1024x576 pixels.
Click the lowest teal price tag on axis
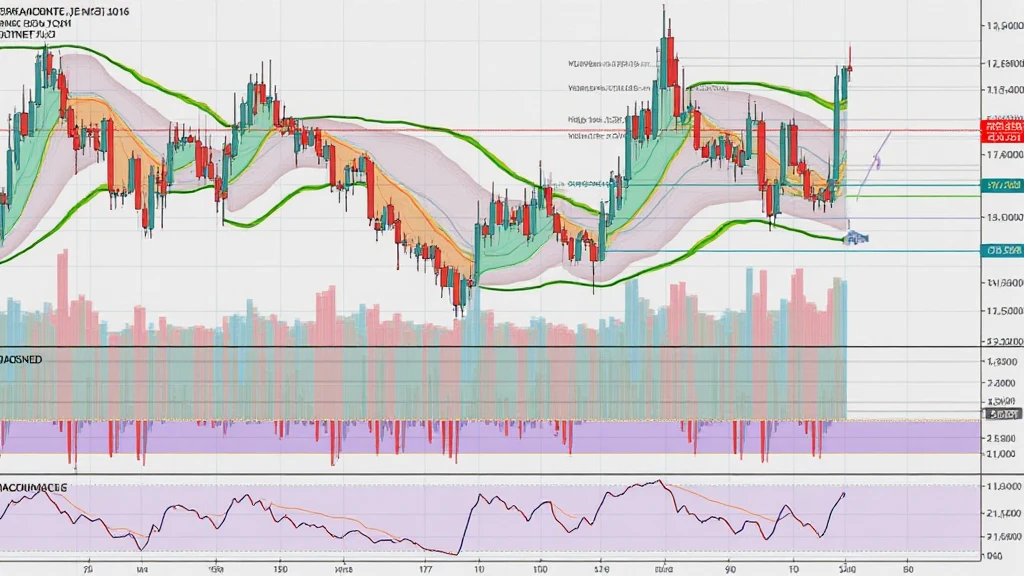coord(1002,250)
